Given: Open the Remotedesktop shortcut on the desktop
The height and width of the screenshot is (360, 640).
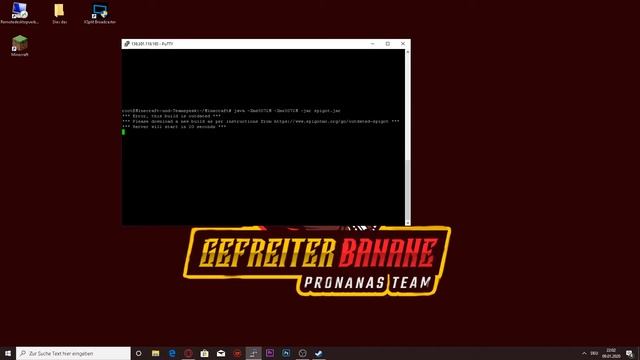Looking at the screenshot, I should click(x=19, y=13).
